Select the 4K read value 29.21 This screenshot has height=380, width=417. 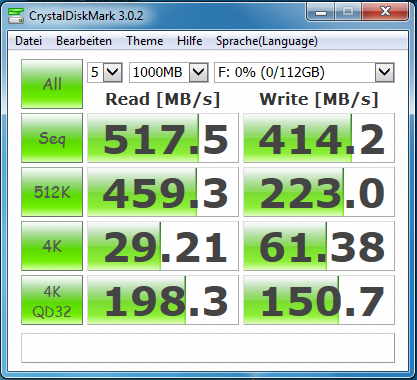163,246
